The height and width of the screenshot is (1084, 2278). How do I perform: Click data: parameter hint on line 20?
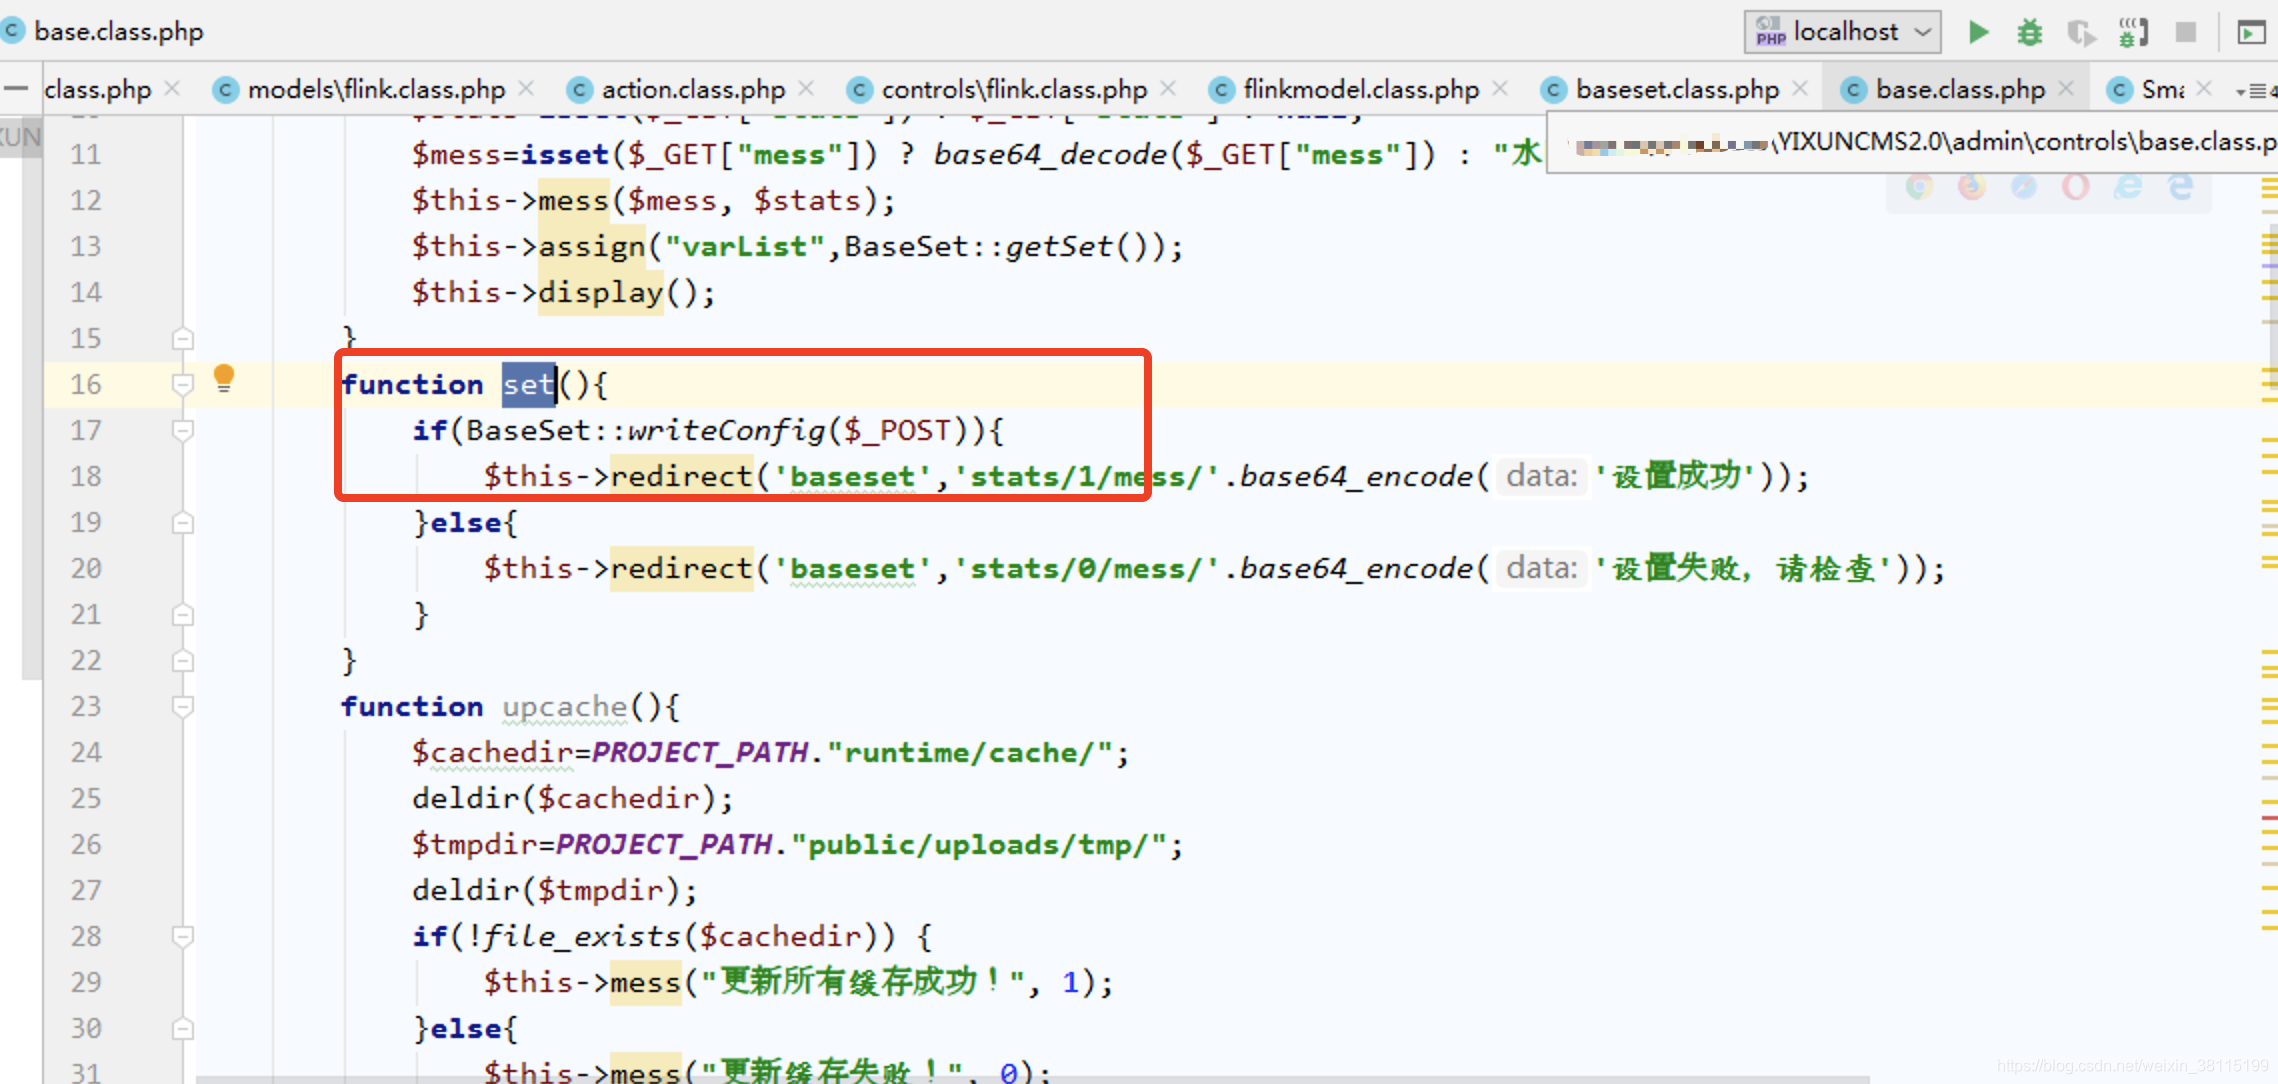pyautogui.click(x=1542, y=568)
